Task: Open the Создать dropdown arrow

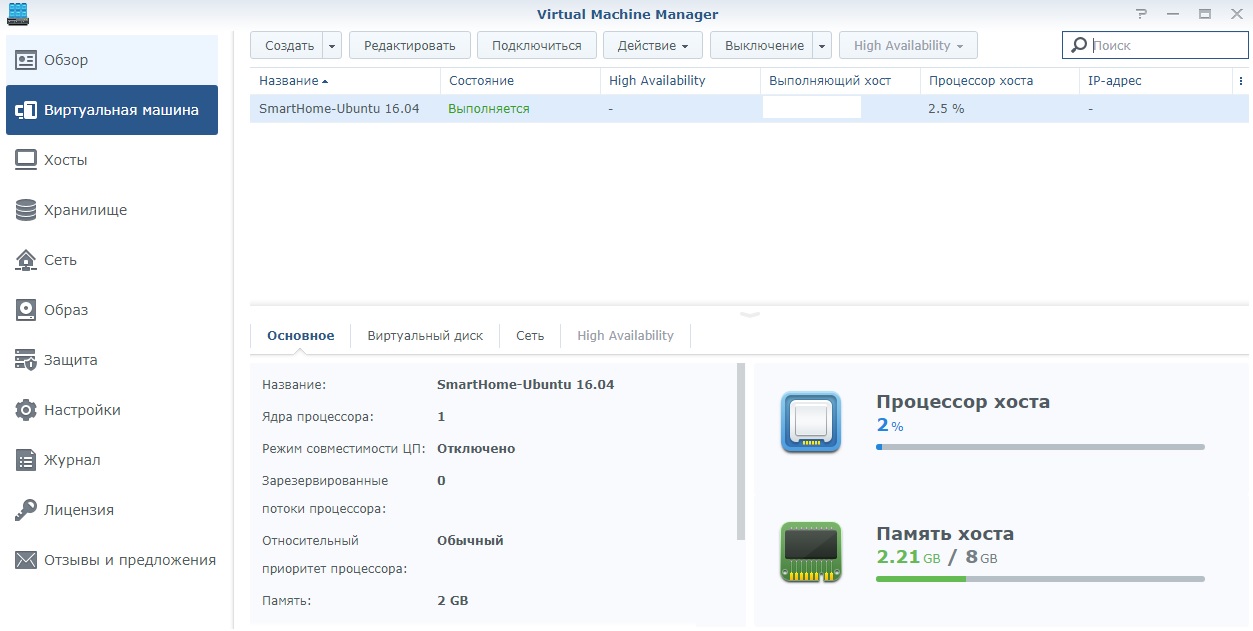Action: point(330,45)
